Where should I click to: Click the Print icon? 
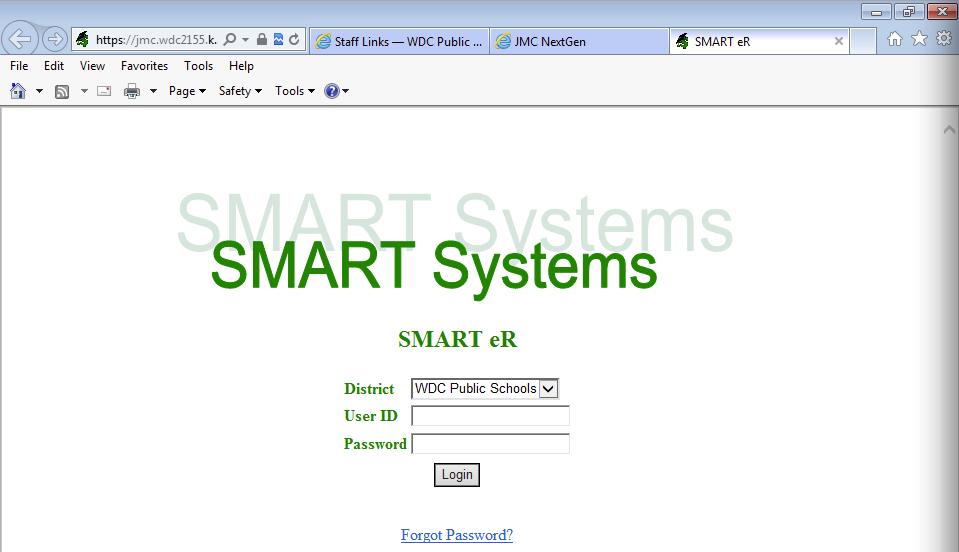(131, 92)
